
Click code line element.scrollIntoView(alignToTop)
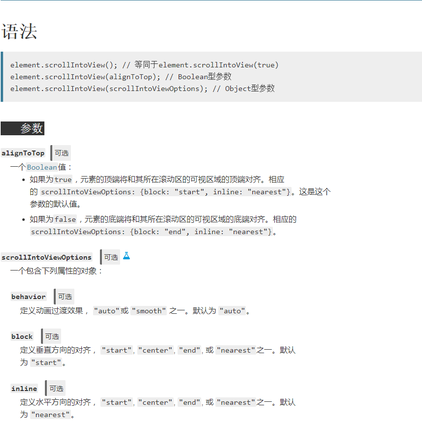pos(121,77)
